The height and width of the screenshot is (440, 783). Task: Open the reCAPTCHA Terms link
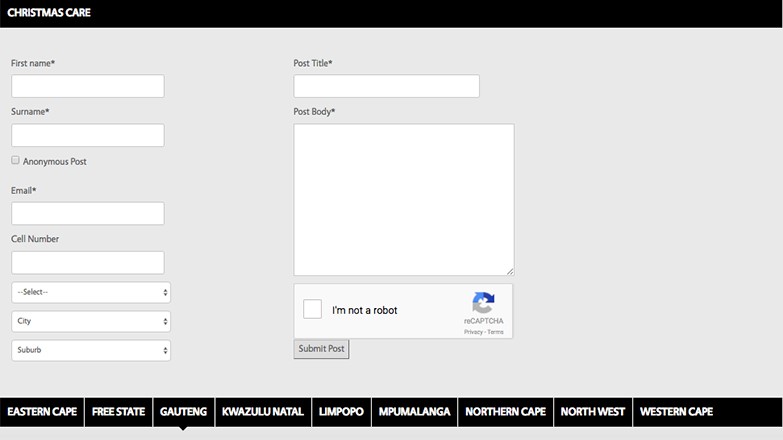(496, 332)
